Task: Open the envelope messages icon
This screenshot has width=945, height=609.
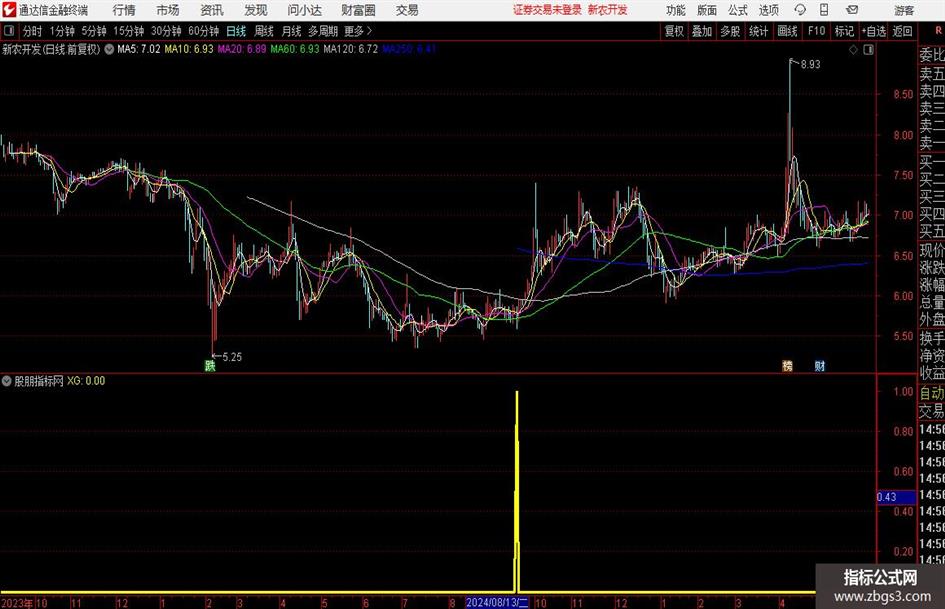Action: (852, 10)
